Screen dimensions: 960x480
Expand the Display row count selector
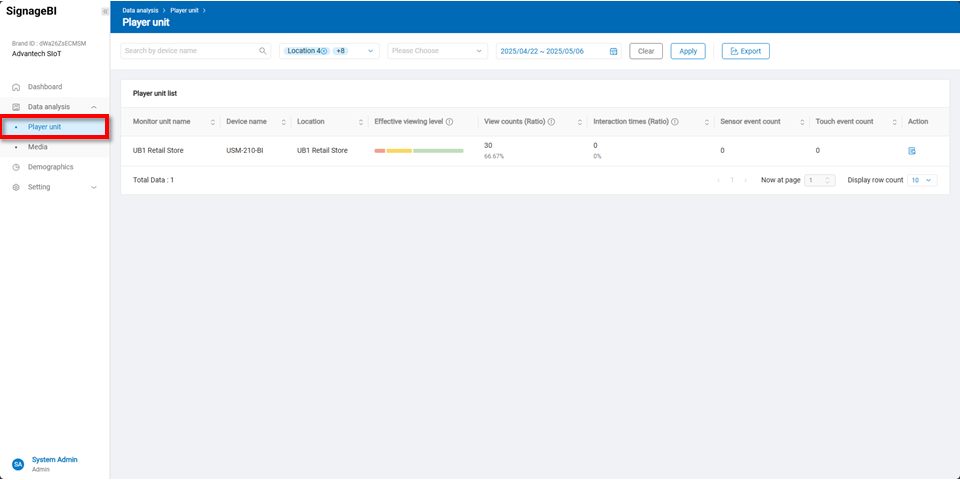(x=921, y=180)
